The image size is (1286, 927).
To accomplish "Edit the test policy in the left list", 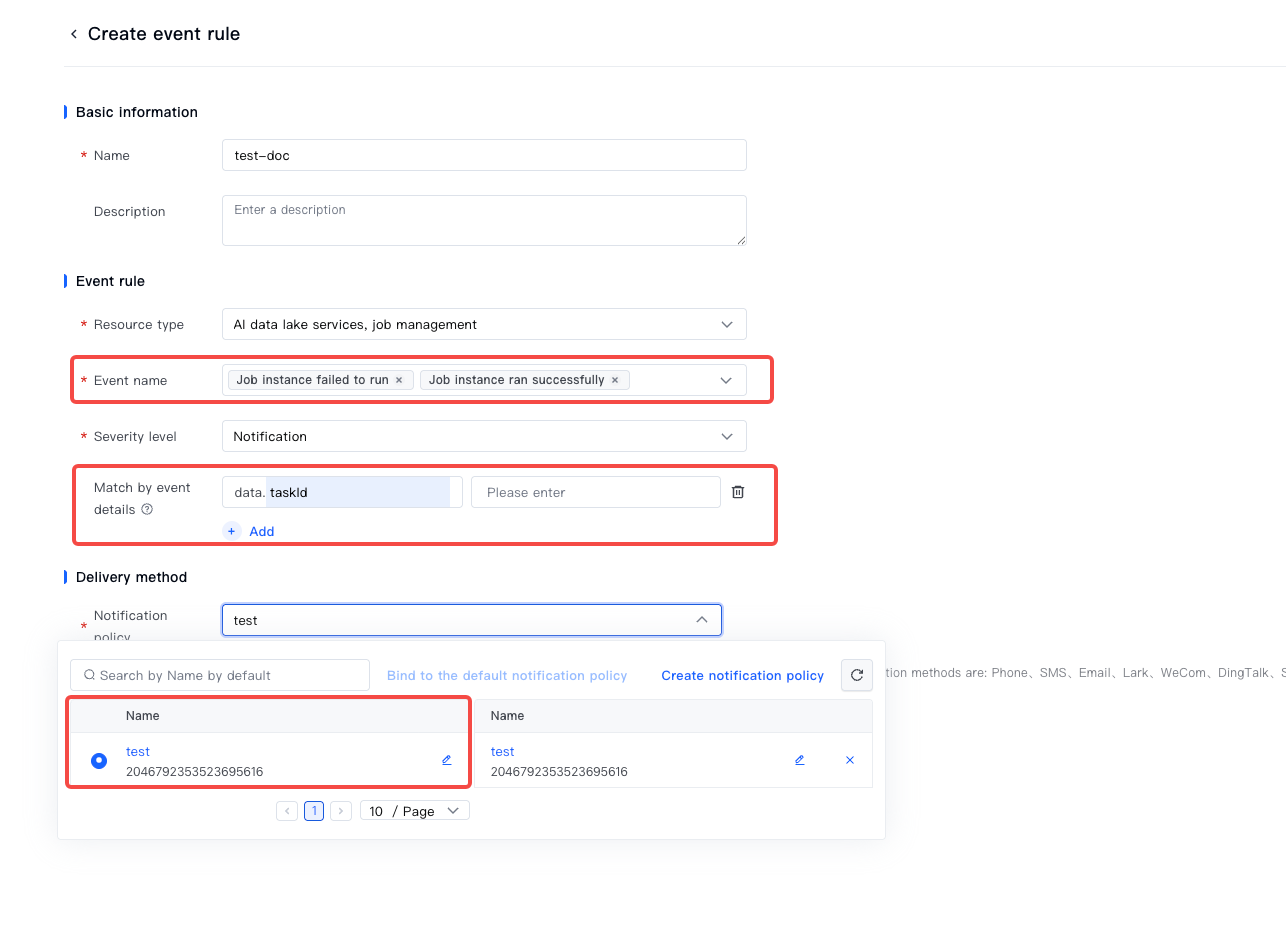I will point(447,760).
